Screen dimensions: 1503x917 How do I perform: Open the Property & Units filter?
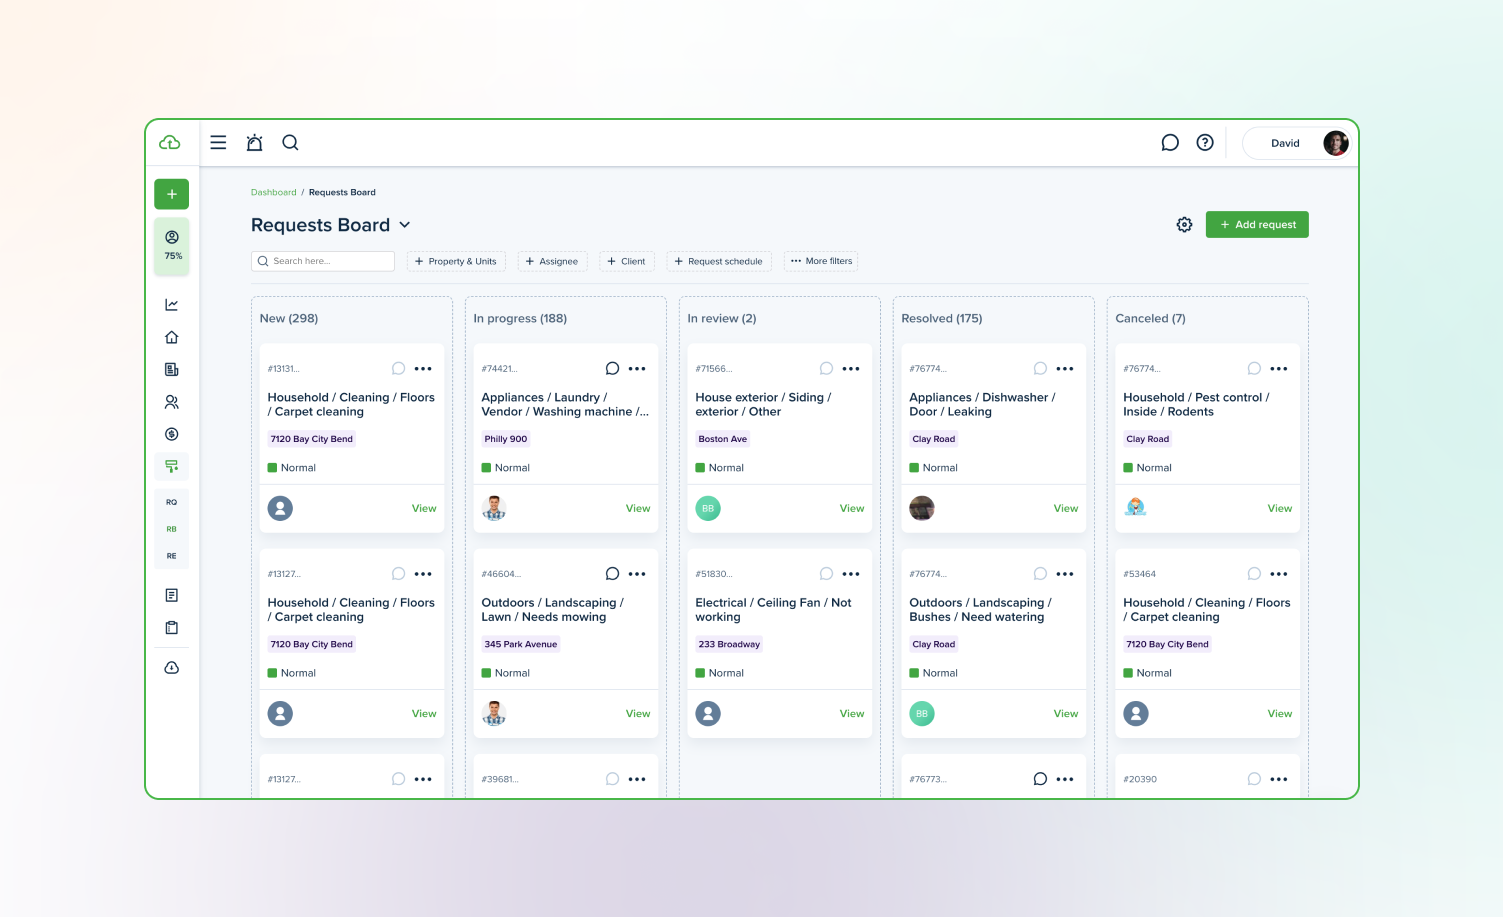[456, 261]
